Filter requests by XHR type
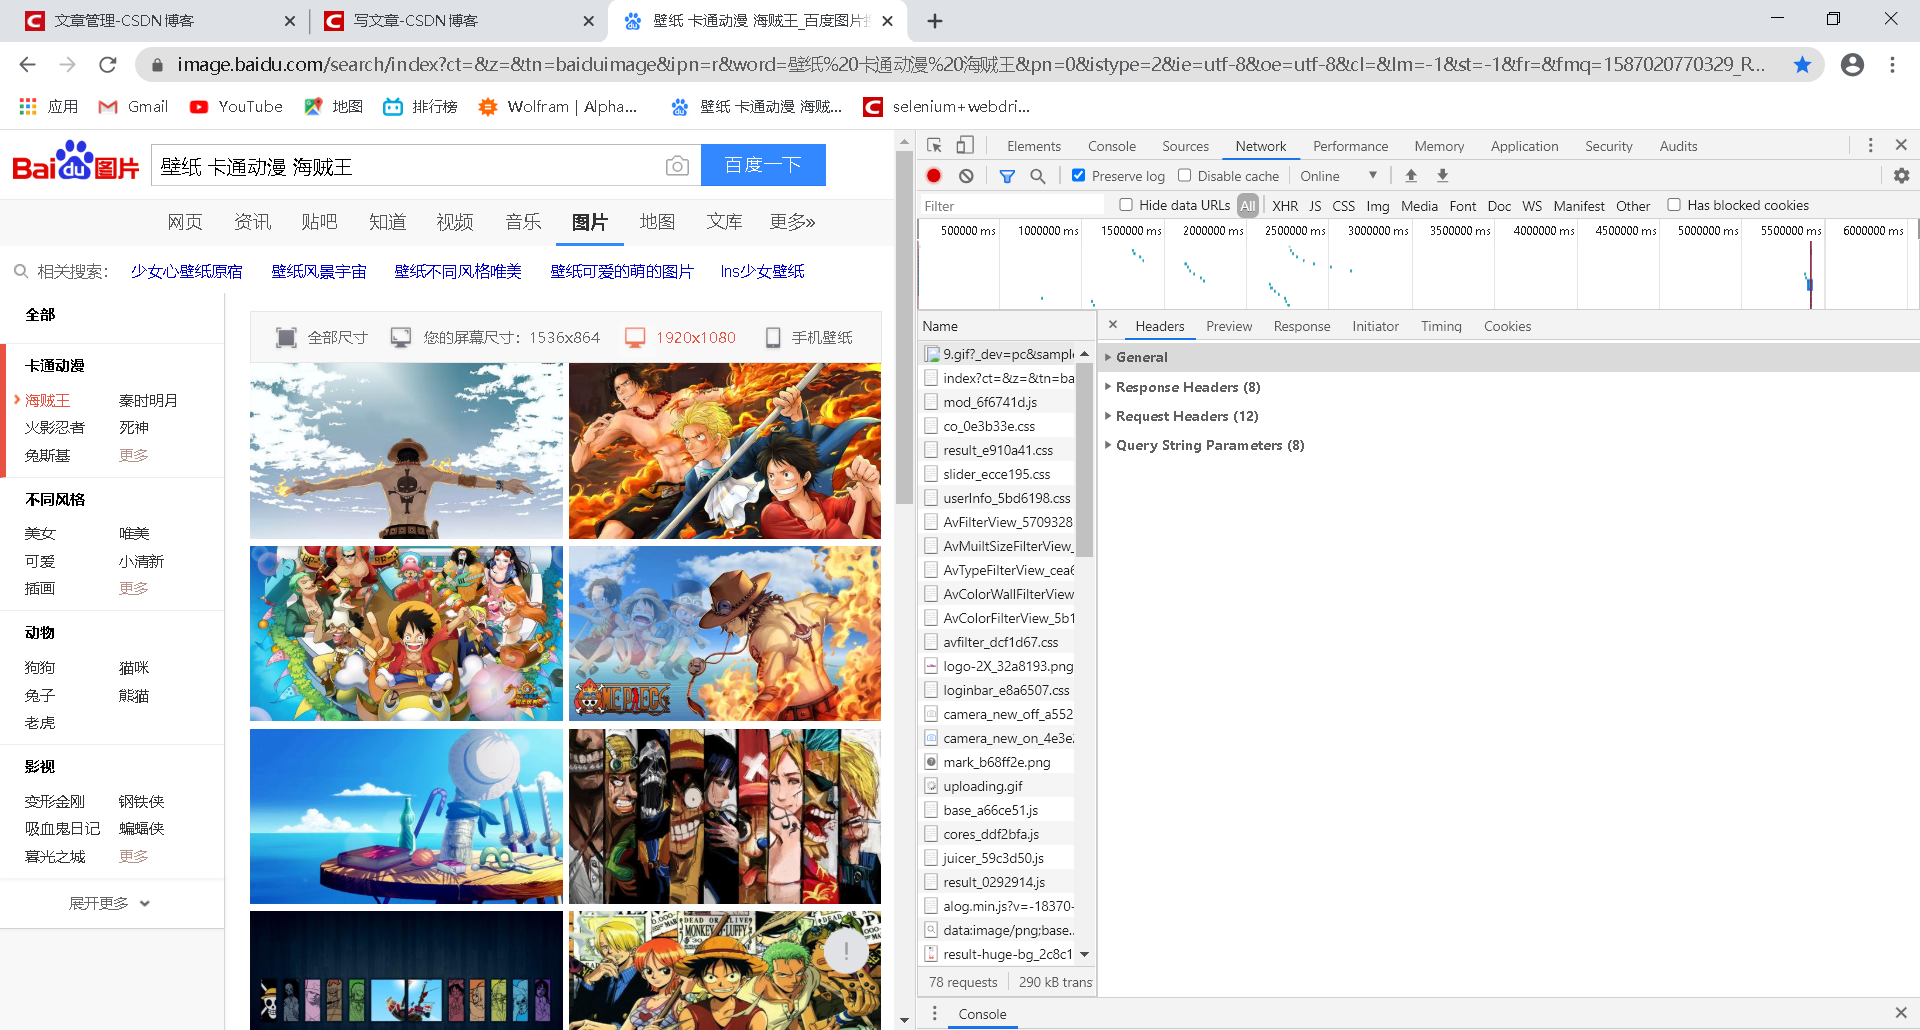 pos(1284,205)
